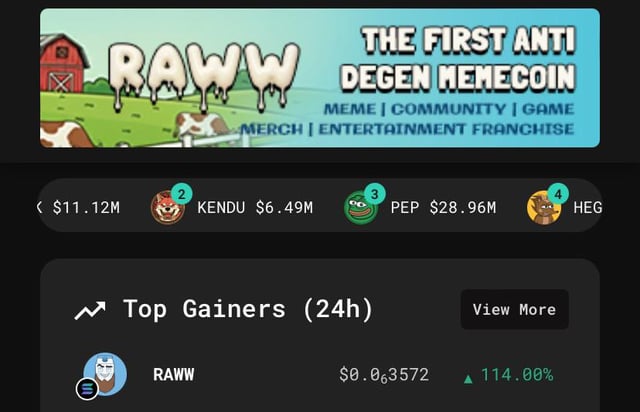
Task: Click the KENDU ticker name
Action: click(221, 207)
